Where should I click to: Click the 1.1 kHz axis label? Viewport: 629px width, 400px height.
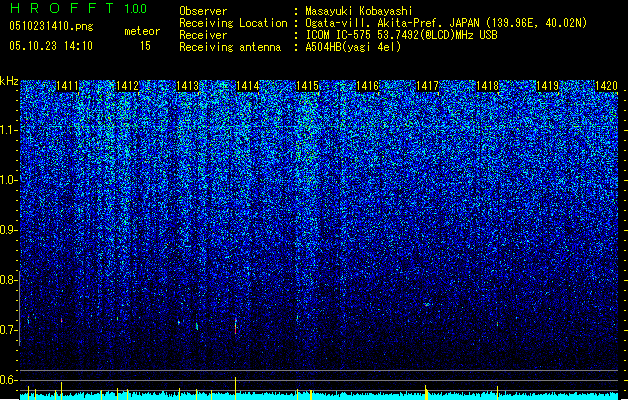click(x=9, y=130)
